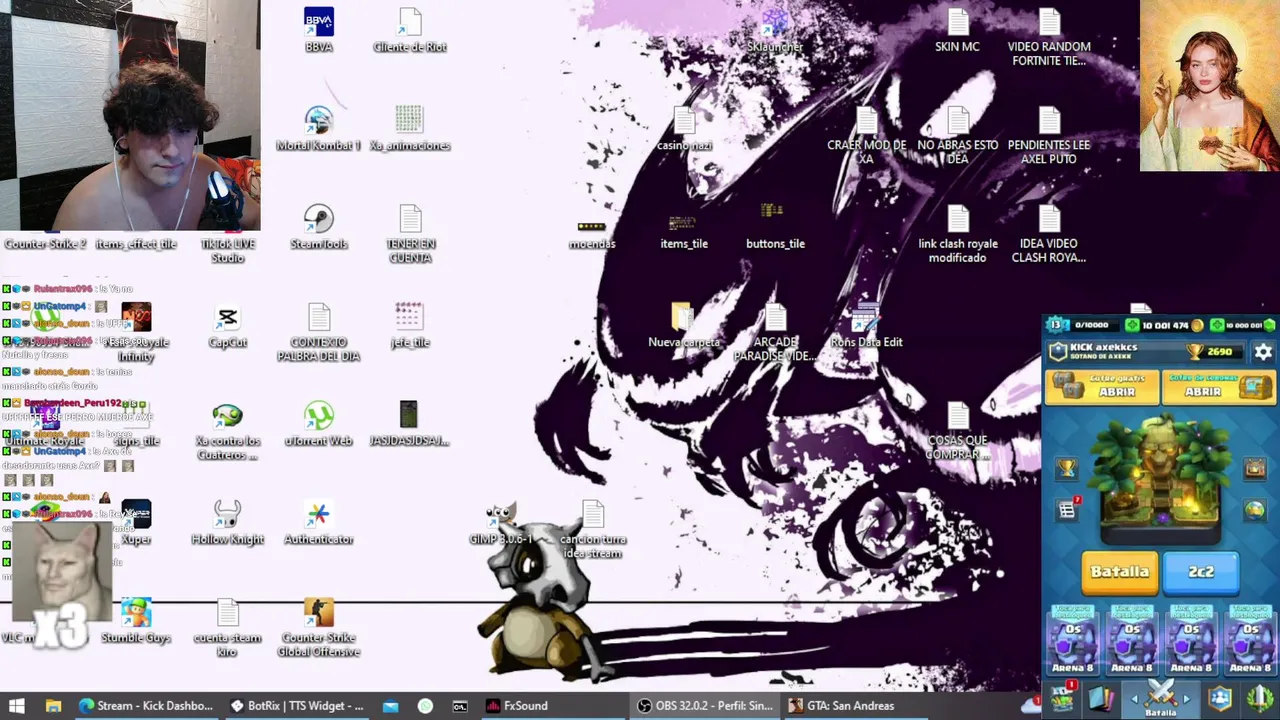Open the items_tile image file
Image resolution: width=1280 pixels, height=720 pixels.
click(x=684, y=230)
